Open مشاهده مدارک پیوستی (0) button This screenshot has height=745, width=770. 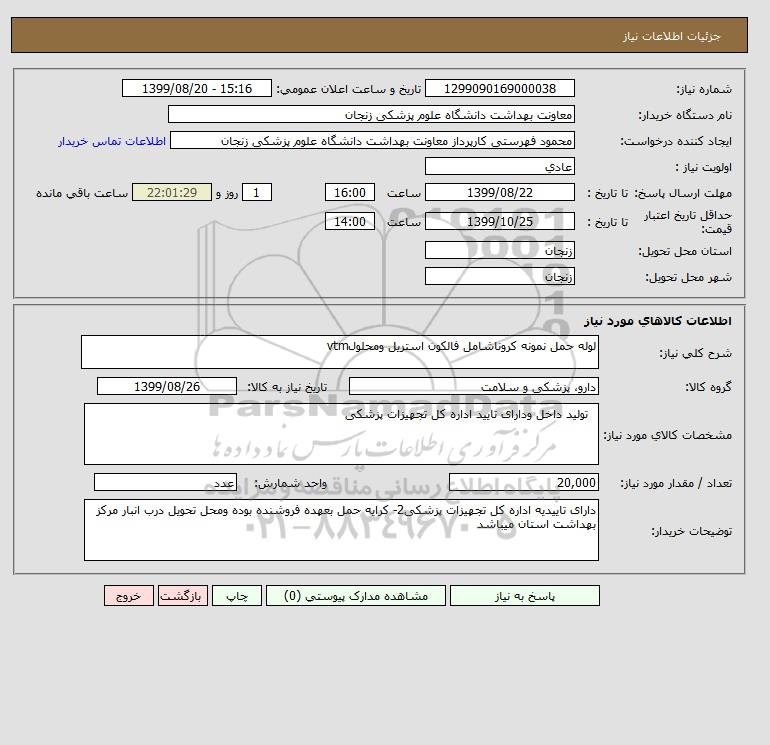[356, 596]
